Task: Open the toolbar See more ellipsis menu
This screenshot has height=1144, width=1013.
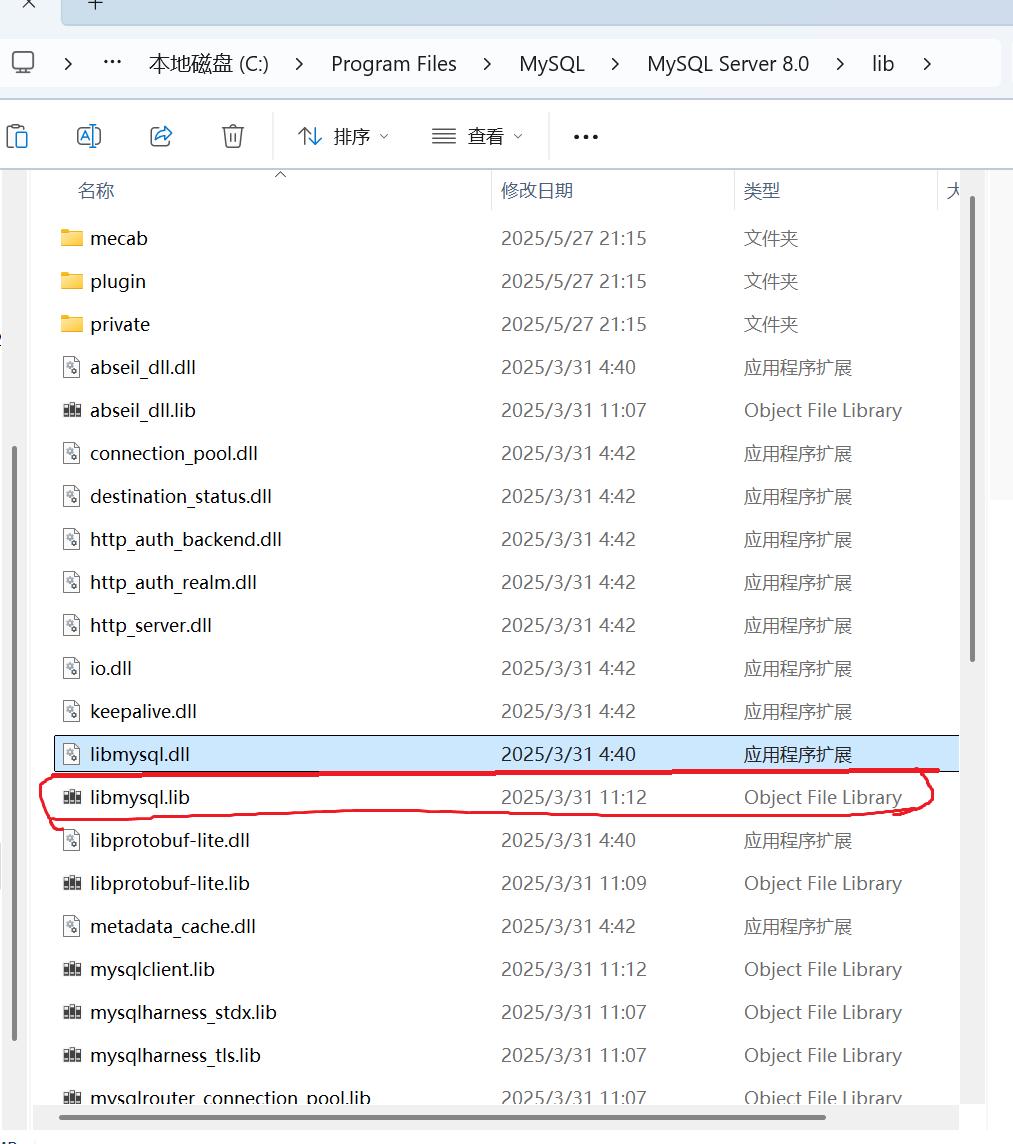Action: pos(585,136)
